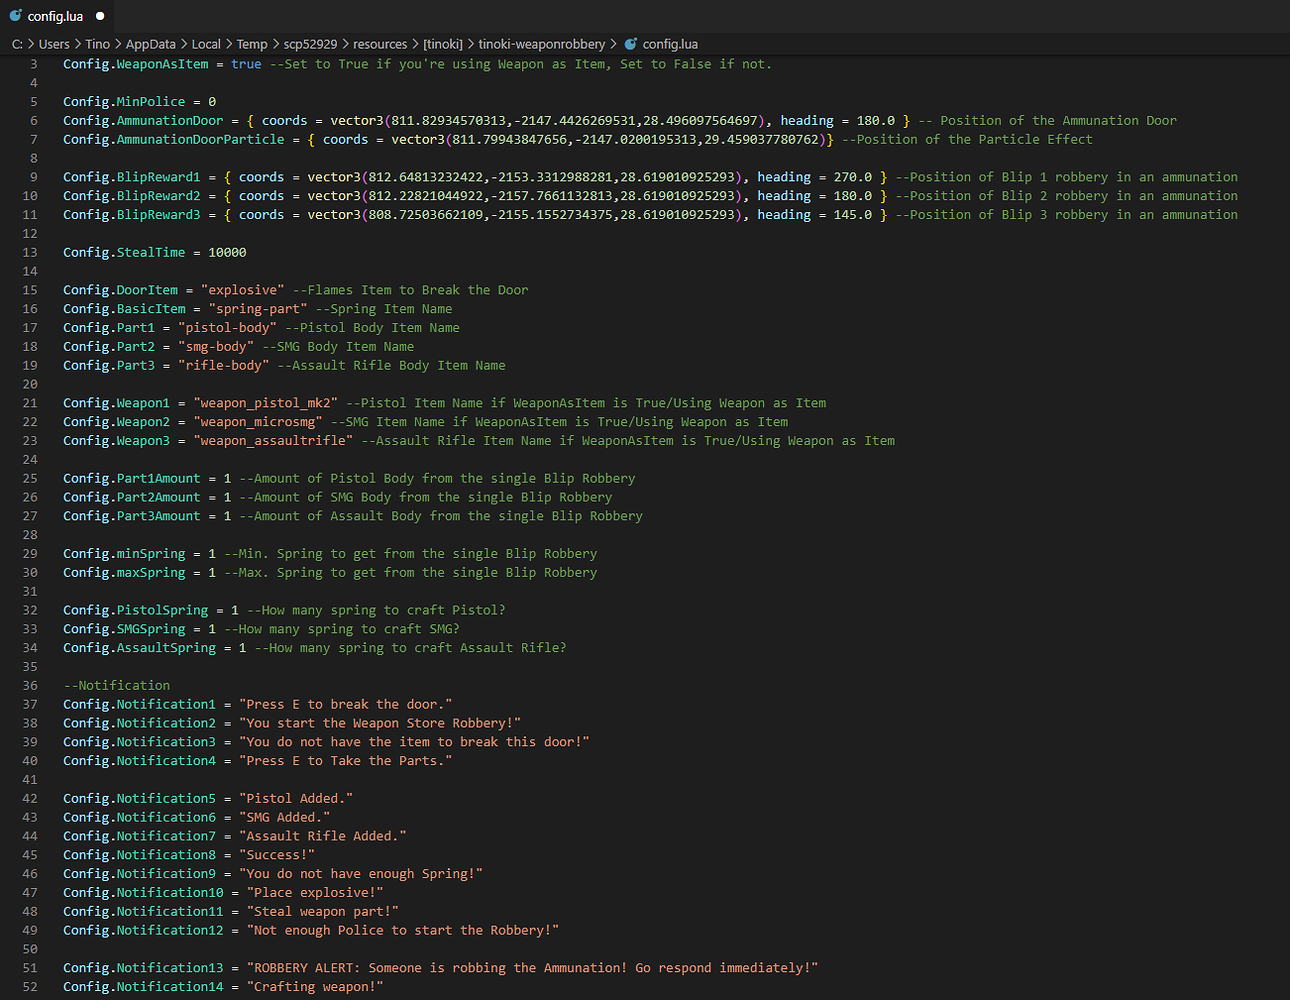Click the true value of Config.WeaponAsItem
This screenshot has height=1000, width=1290.
pyautogui.click(x=246, y=64)
